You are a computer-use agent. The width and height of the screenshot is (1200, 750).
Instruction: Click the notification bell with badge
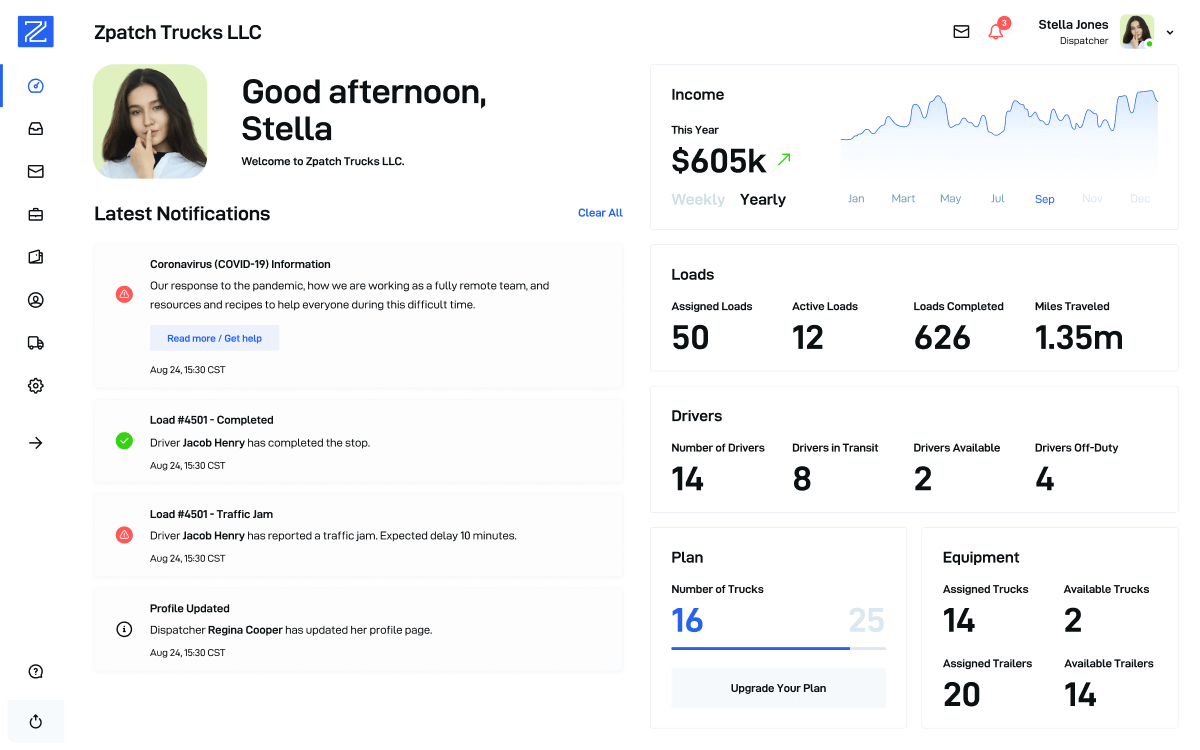click(x=996, y=31)
